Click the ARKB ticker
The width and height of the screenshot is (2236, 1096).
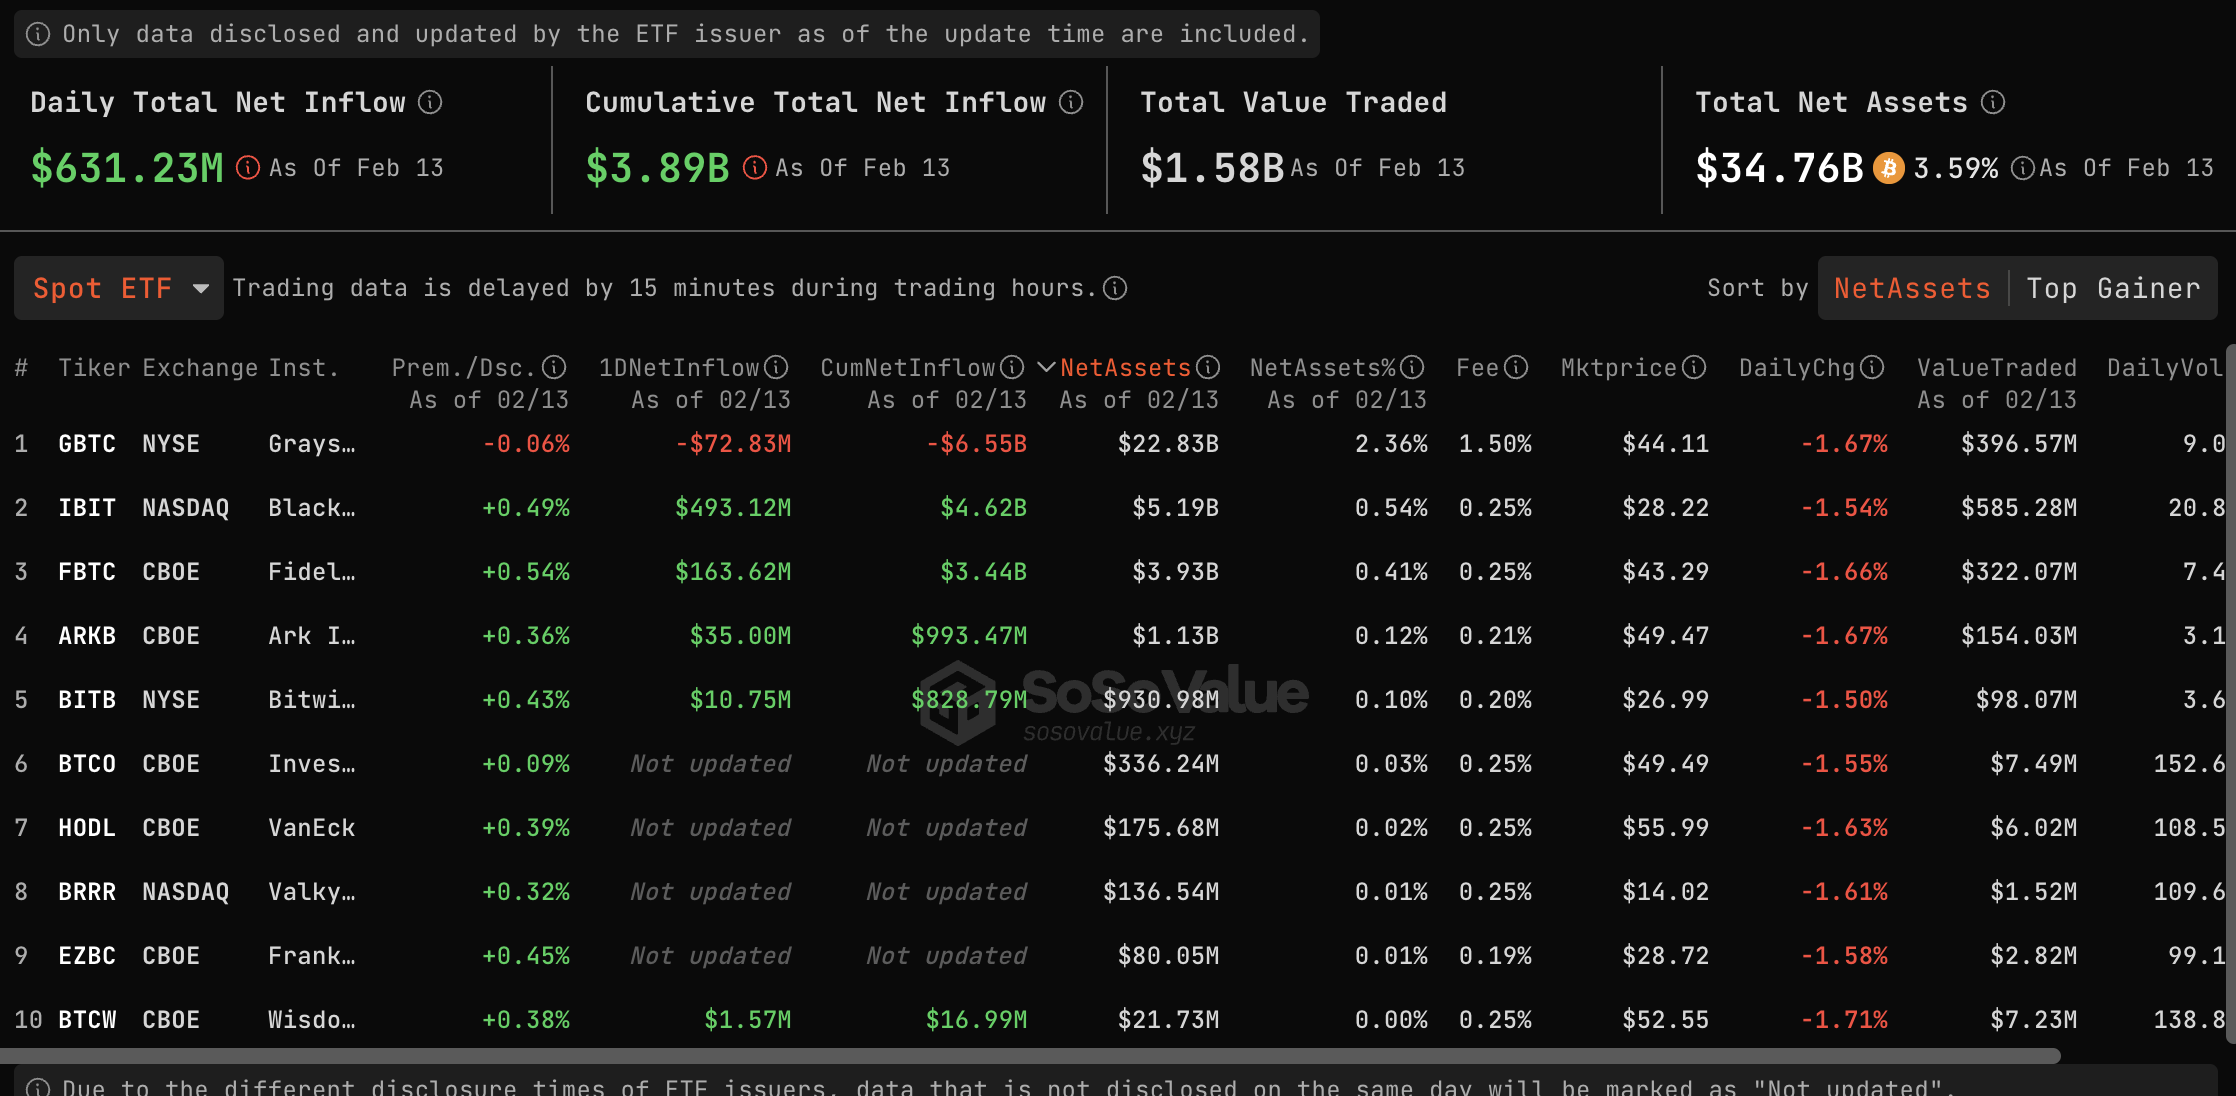(x=87, y=635)
